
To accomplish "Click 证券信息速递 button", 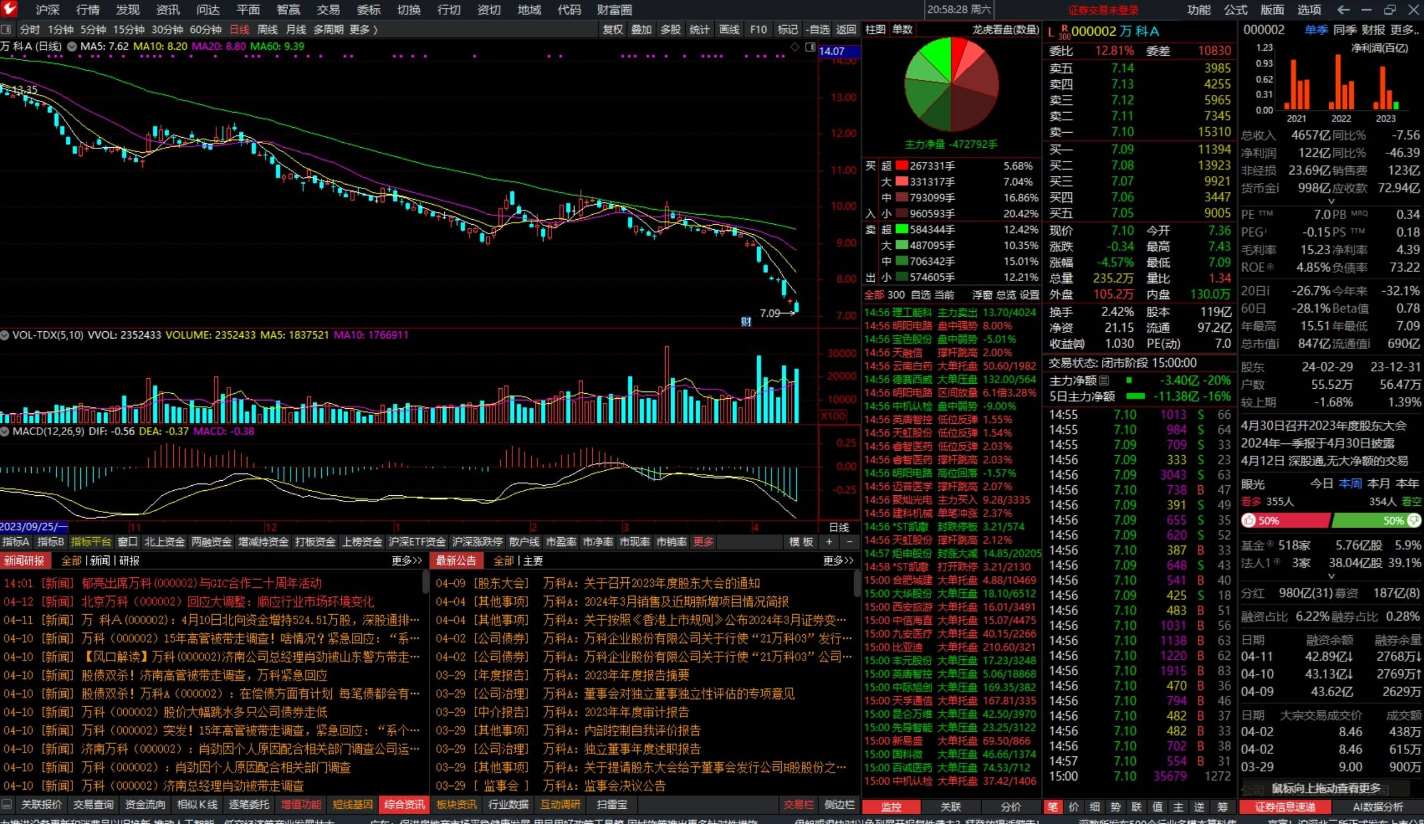I will click(1285, 806).
